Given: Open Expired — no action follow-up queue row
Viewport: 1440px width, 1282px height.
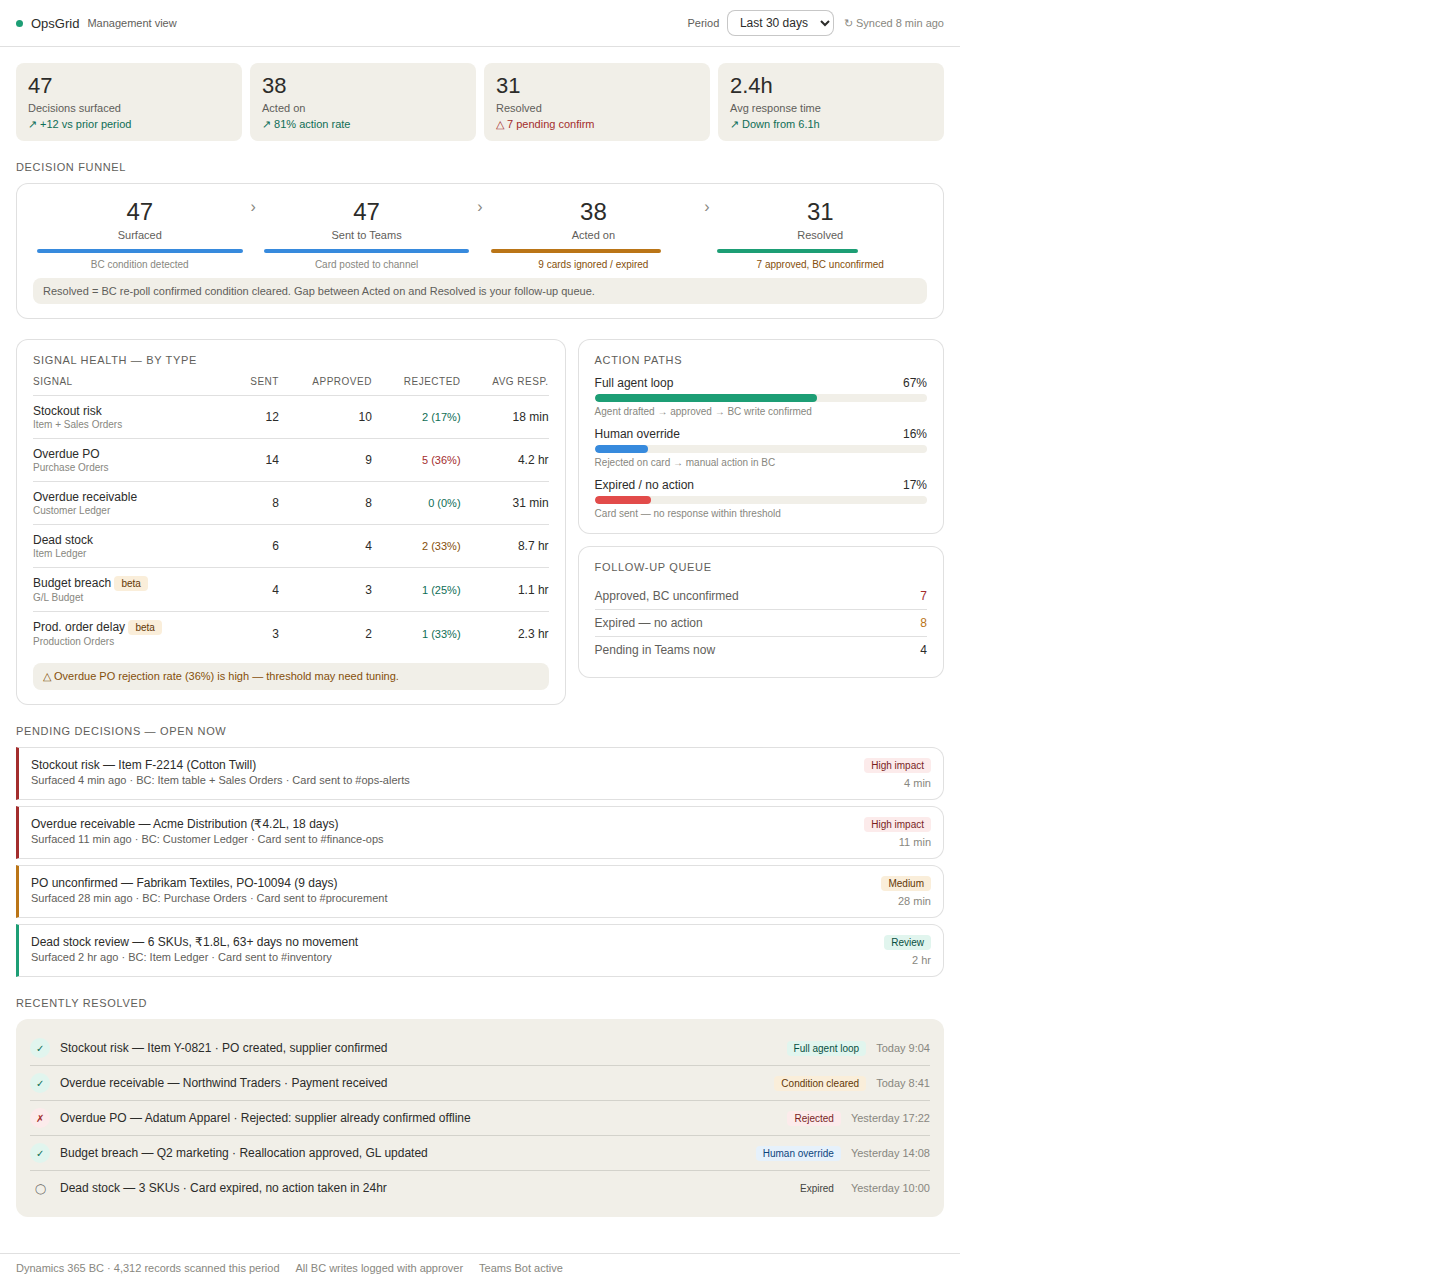Looking at the screenshot, I should (761, 623).
